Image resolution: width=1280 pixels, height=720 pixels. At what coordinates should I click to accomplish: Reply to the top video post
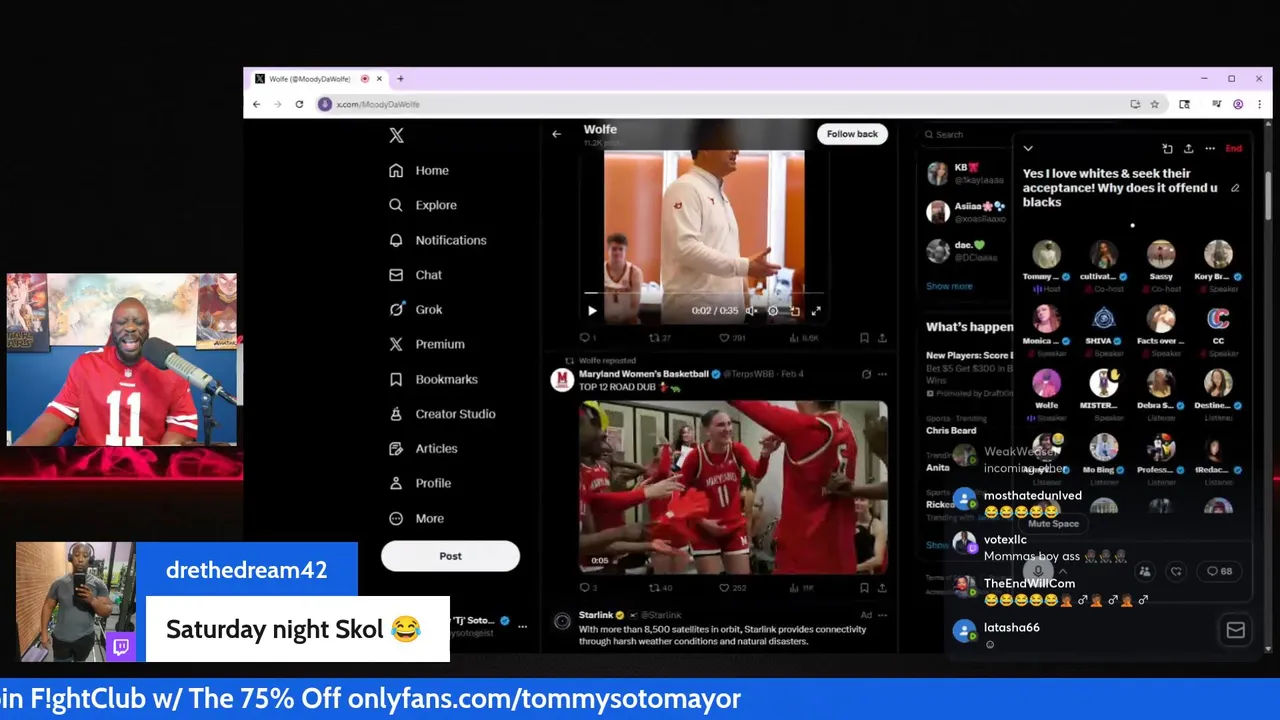(587, 338)
